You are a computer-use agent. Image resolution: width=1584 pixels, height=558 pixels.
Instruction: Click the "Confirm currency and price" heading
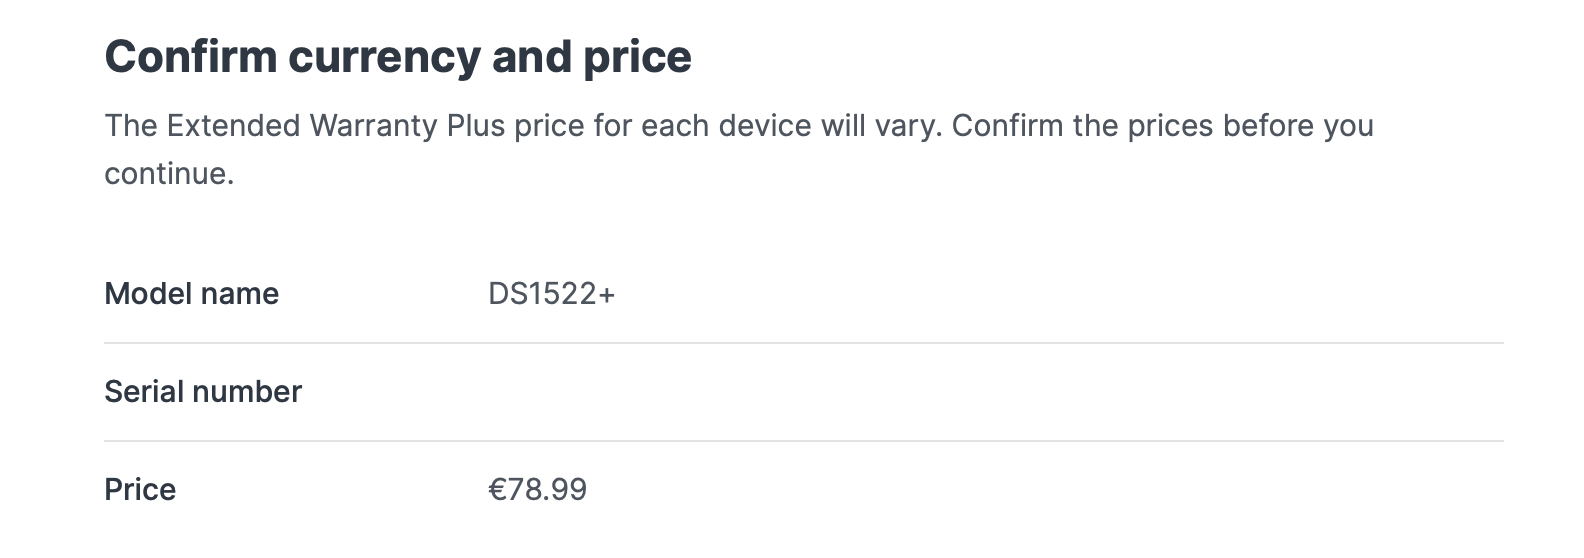click(397, 57)
